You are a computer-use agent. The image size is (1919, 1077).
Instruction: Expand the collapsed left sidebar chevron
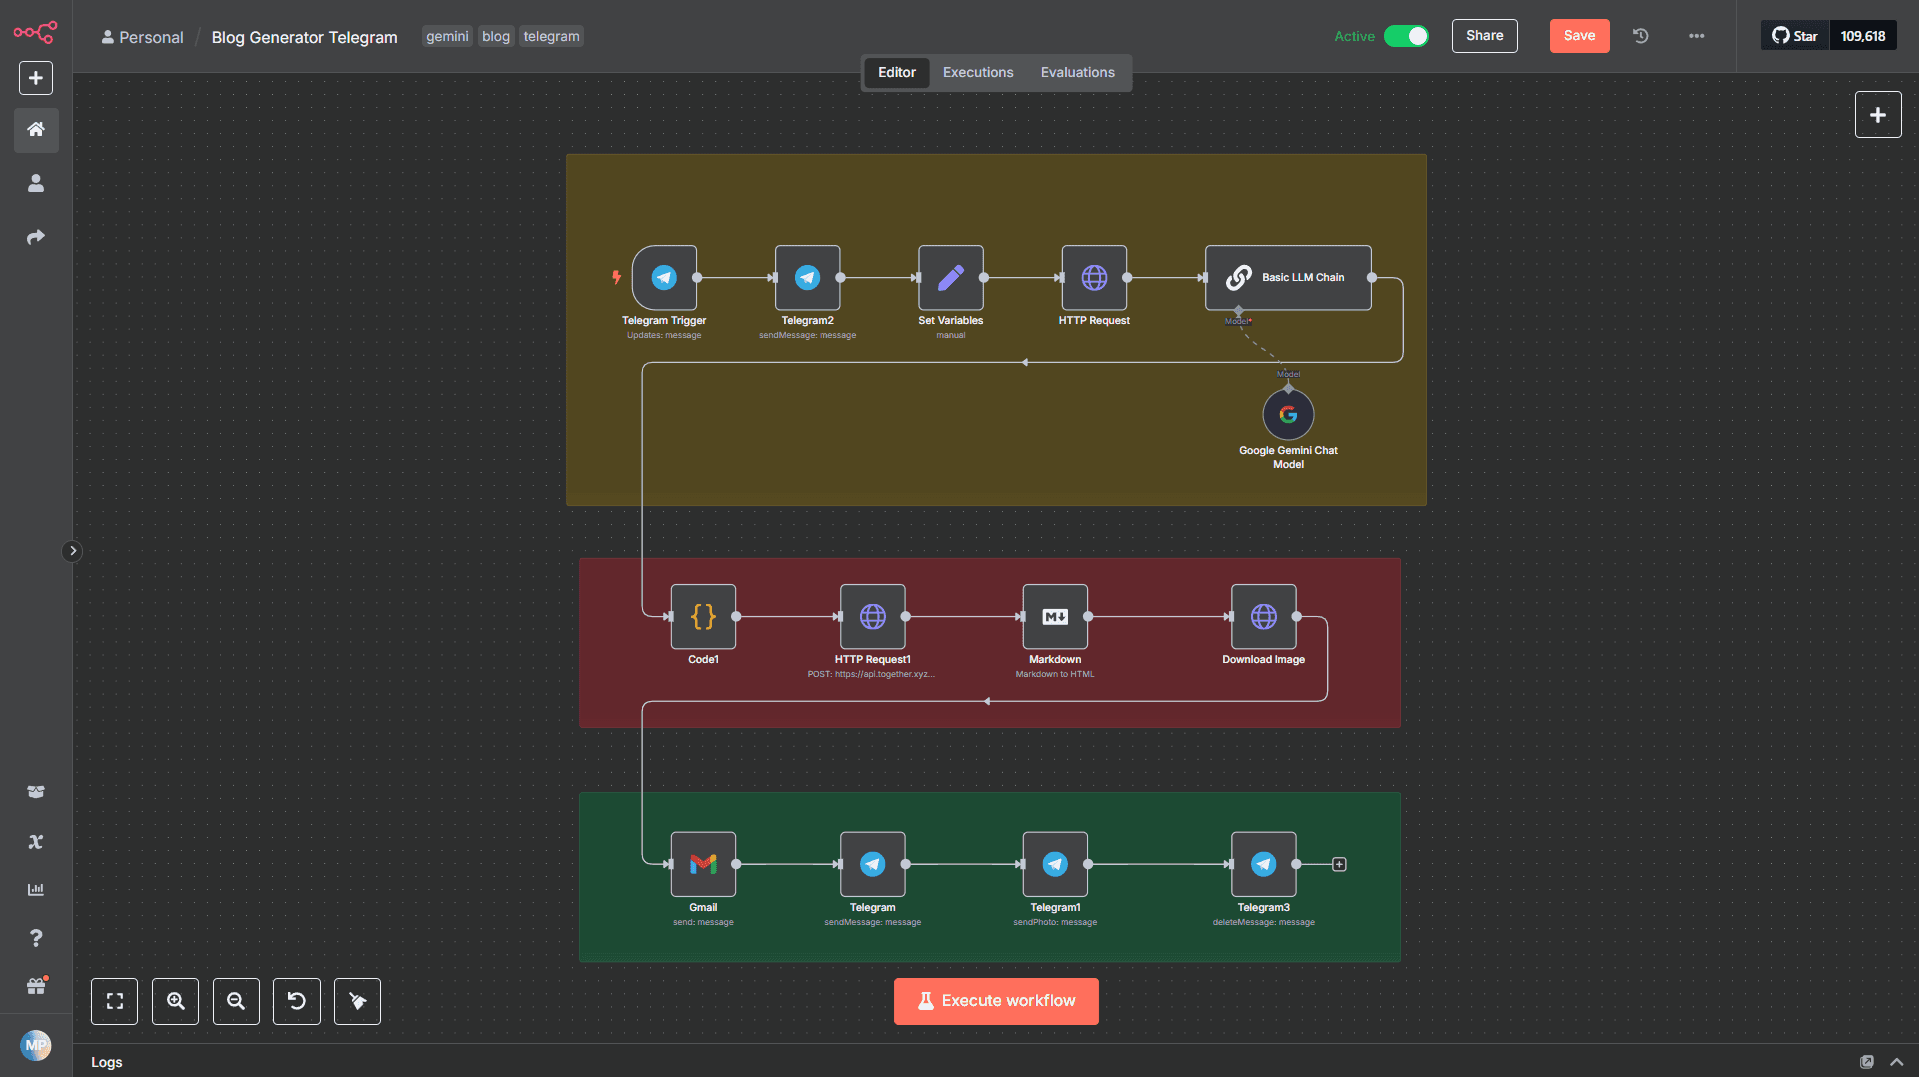click(x=72, y=551)
